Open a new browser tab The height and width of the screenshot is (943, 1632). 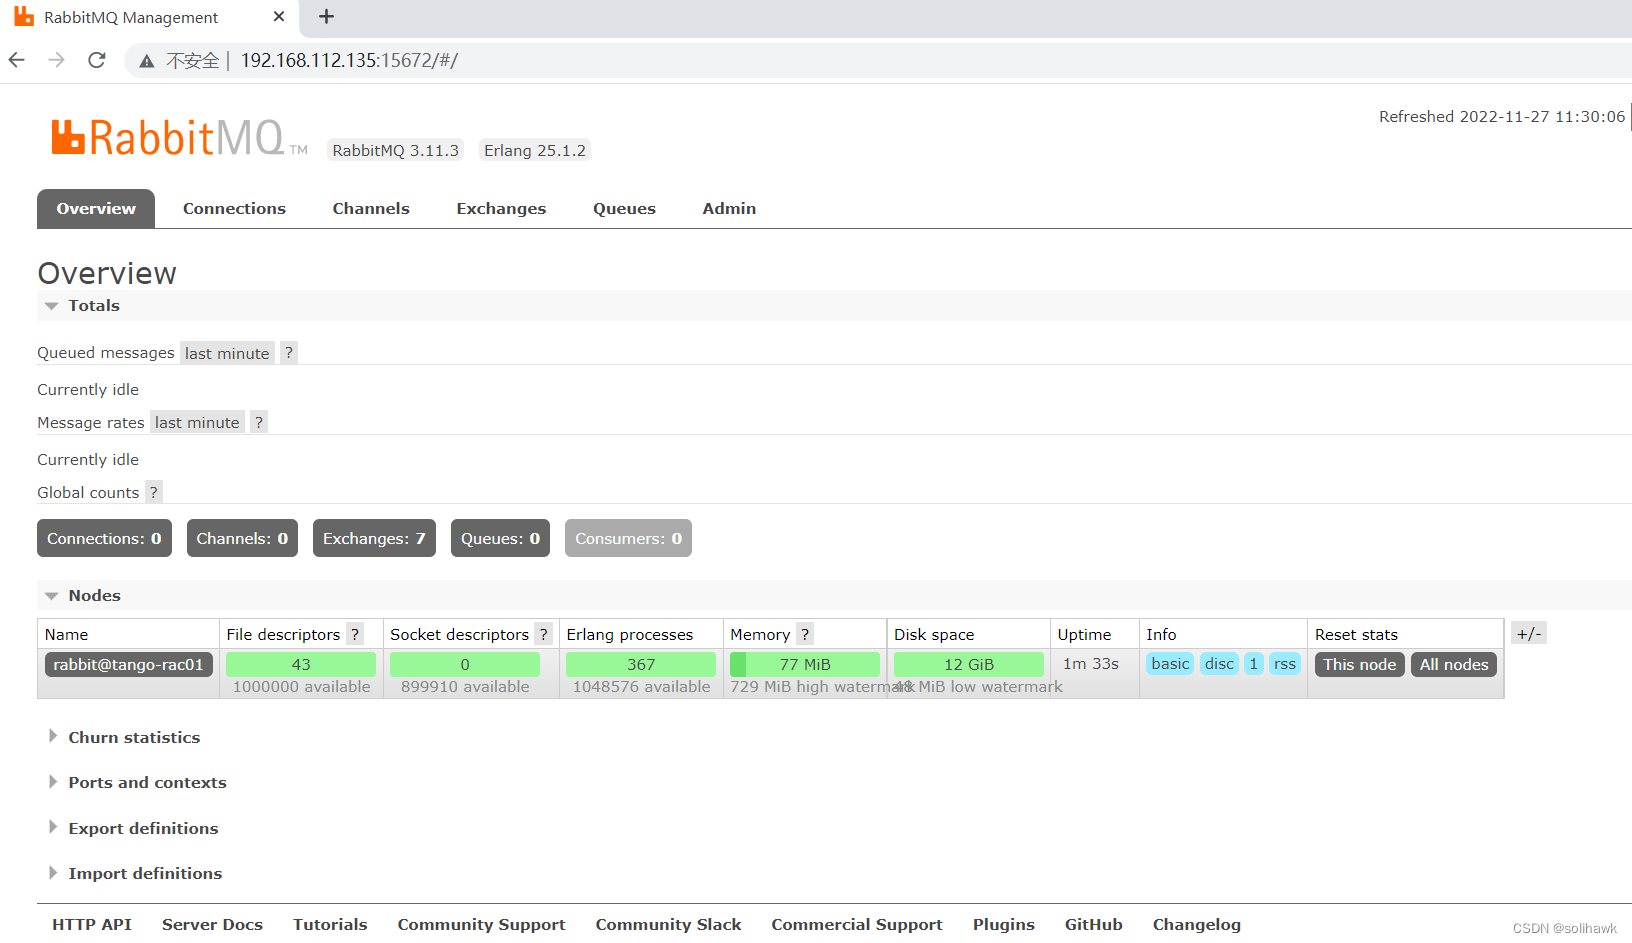[x=326, y=17]
